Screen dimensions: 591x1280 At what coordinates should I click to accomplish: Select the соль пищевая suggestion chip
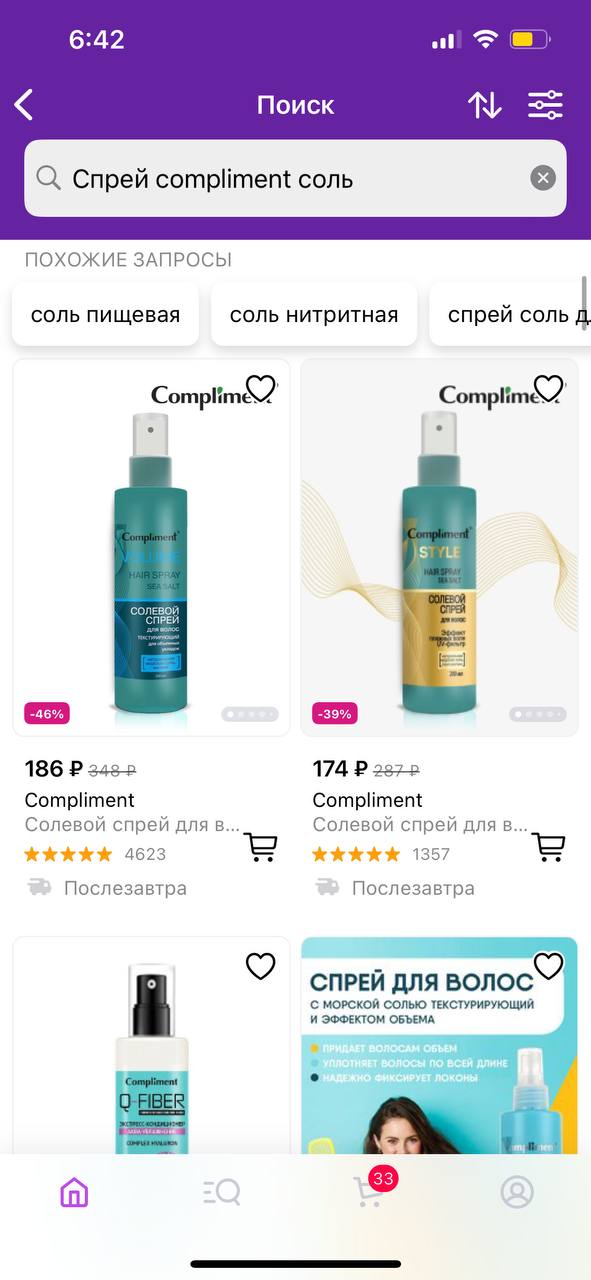105,315
